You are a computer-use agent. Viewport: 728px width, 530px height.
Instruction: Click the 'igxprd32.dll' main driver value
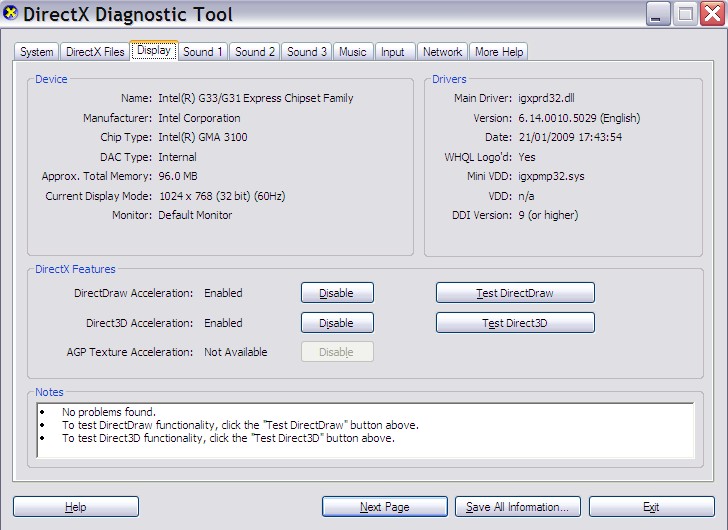pos(546,98)
